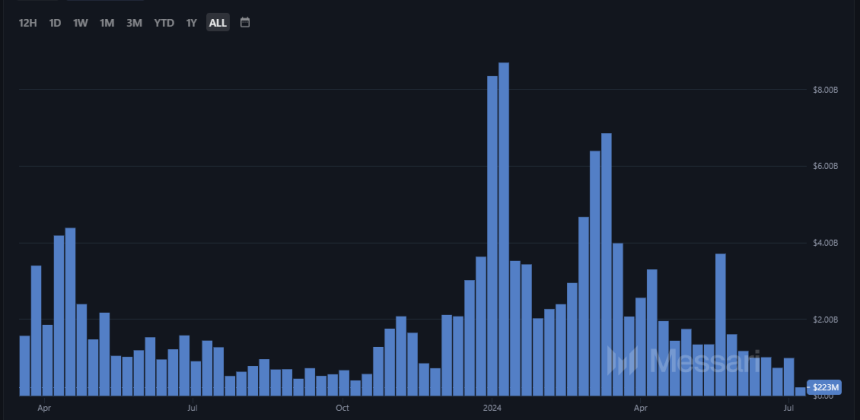This screenshot has width=860, height=420.
Task: Switch to the 1D time range
Action: click(55, 23)
